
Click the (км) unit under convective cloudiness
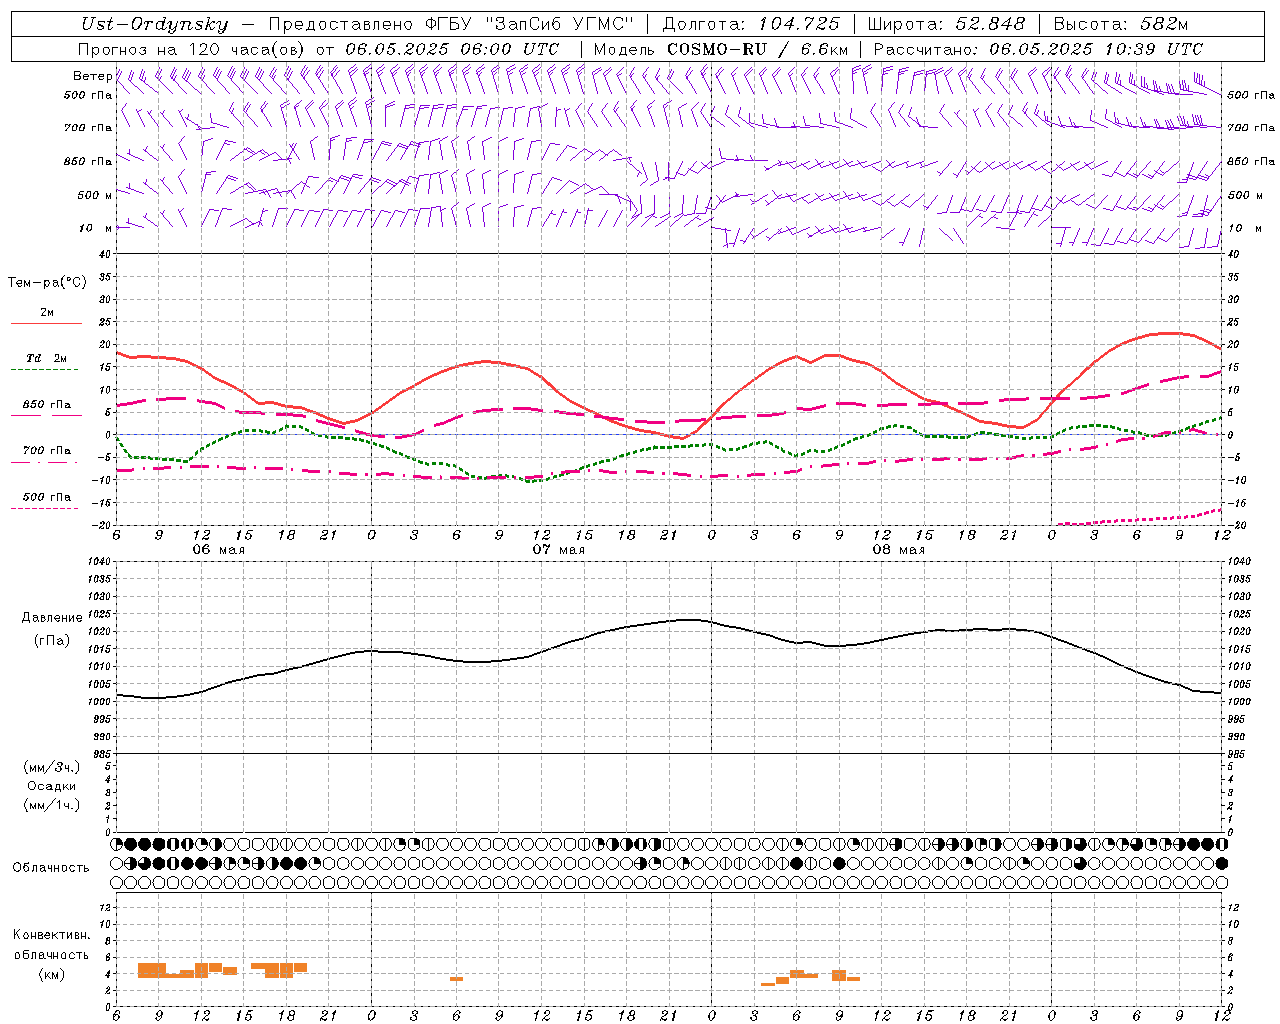52,974
